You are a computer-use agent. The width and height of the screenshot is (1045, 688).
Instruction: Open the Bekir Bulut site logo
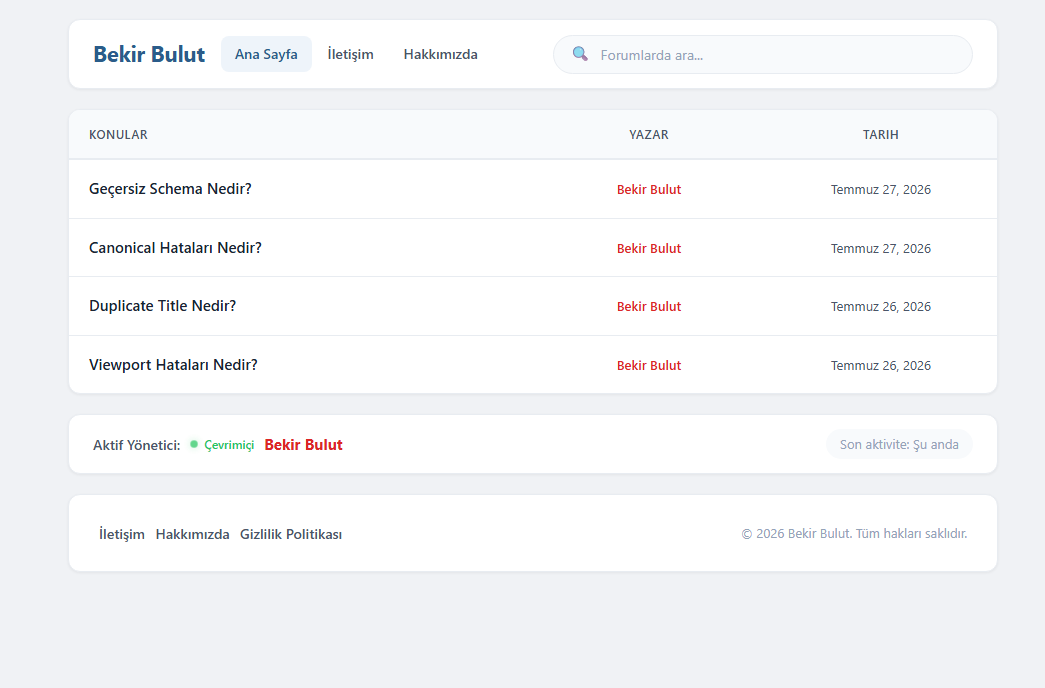point(149,54)
